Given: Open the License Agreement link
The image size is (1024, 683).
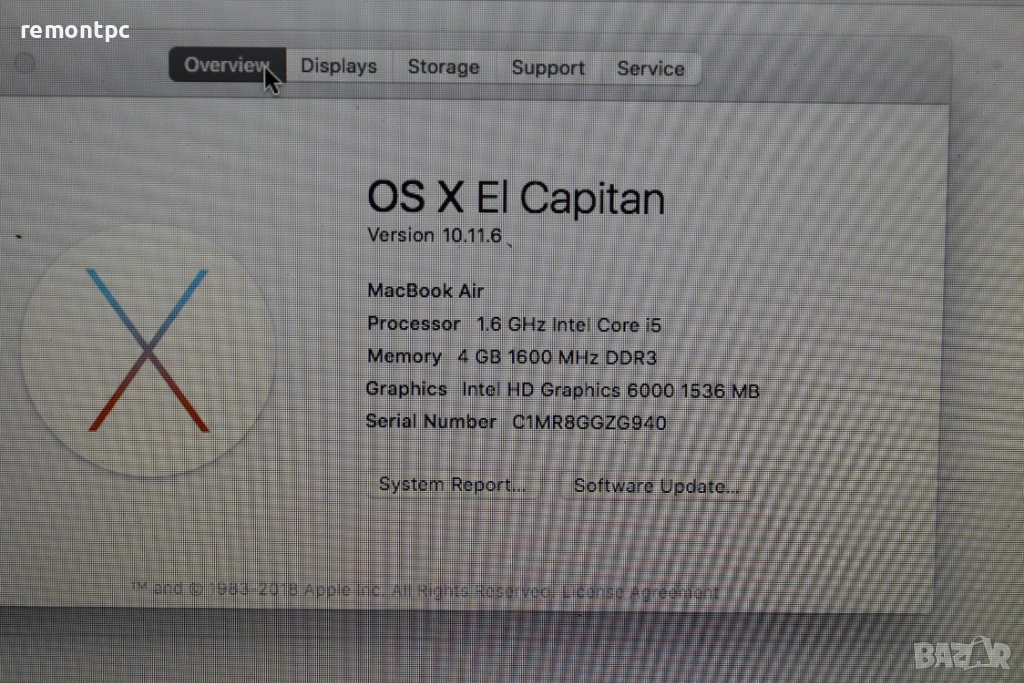Looking at the screenshot, I should (641, 592).
